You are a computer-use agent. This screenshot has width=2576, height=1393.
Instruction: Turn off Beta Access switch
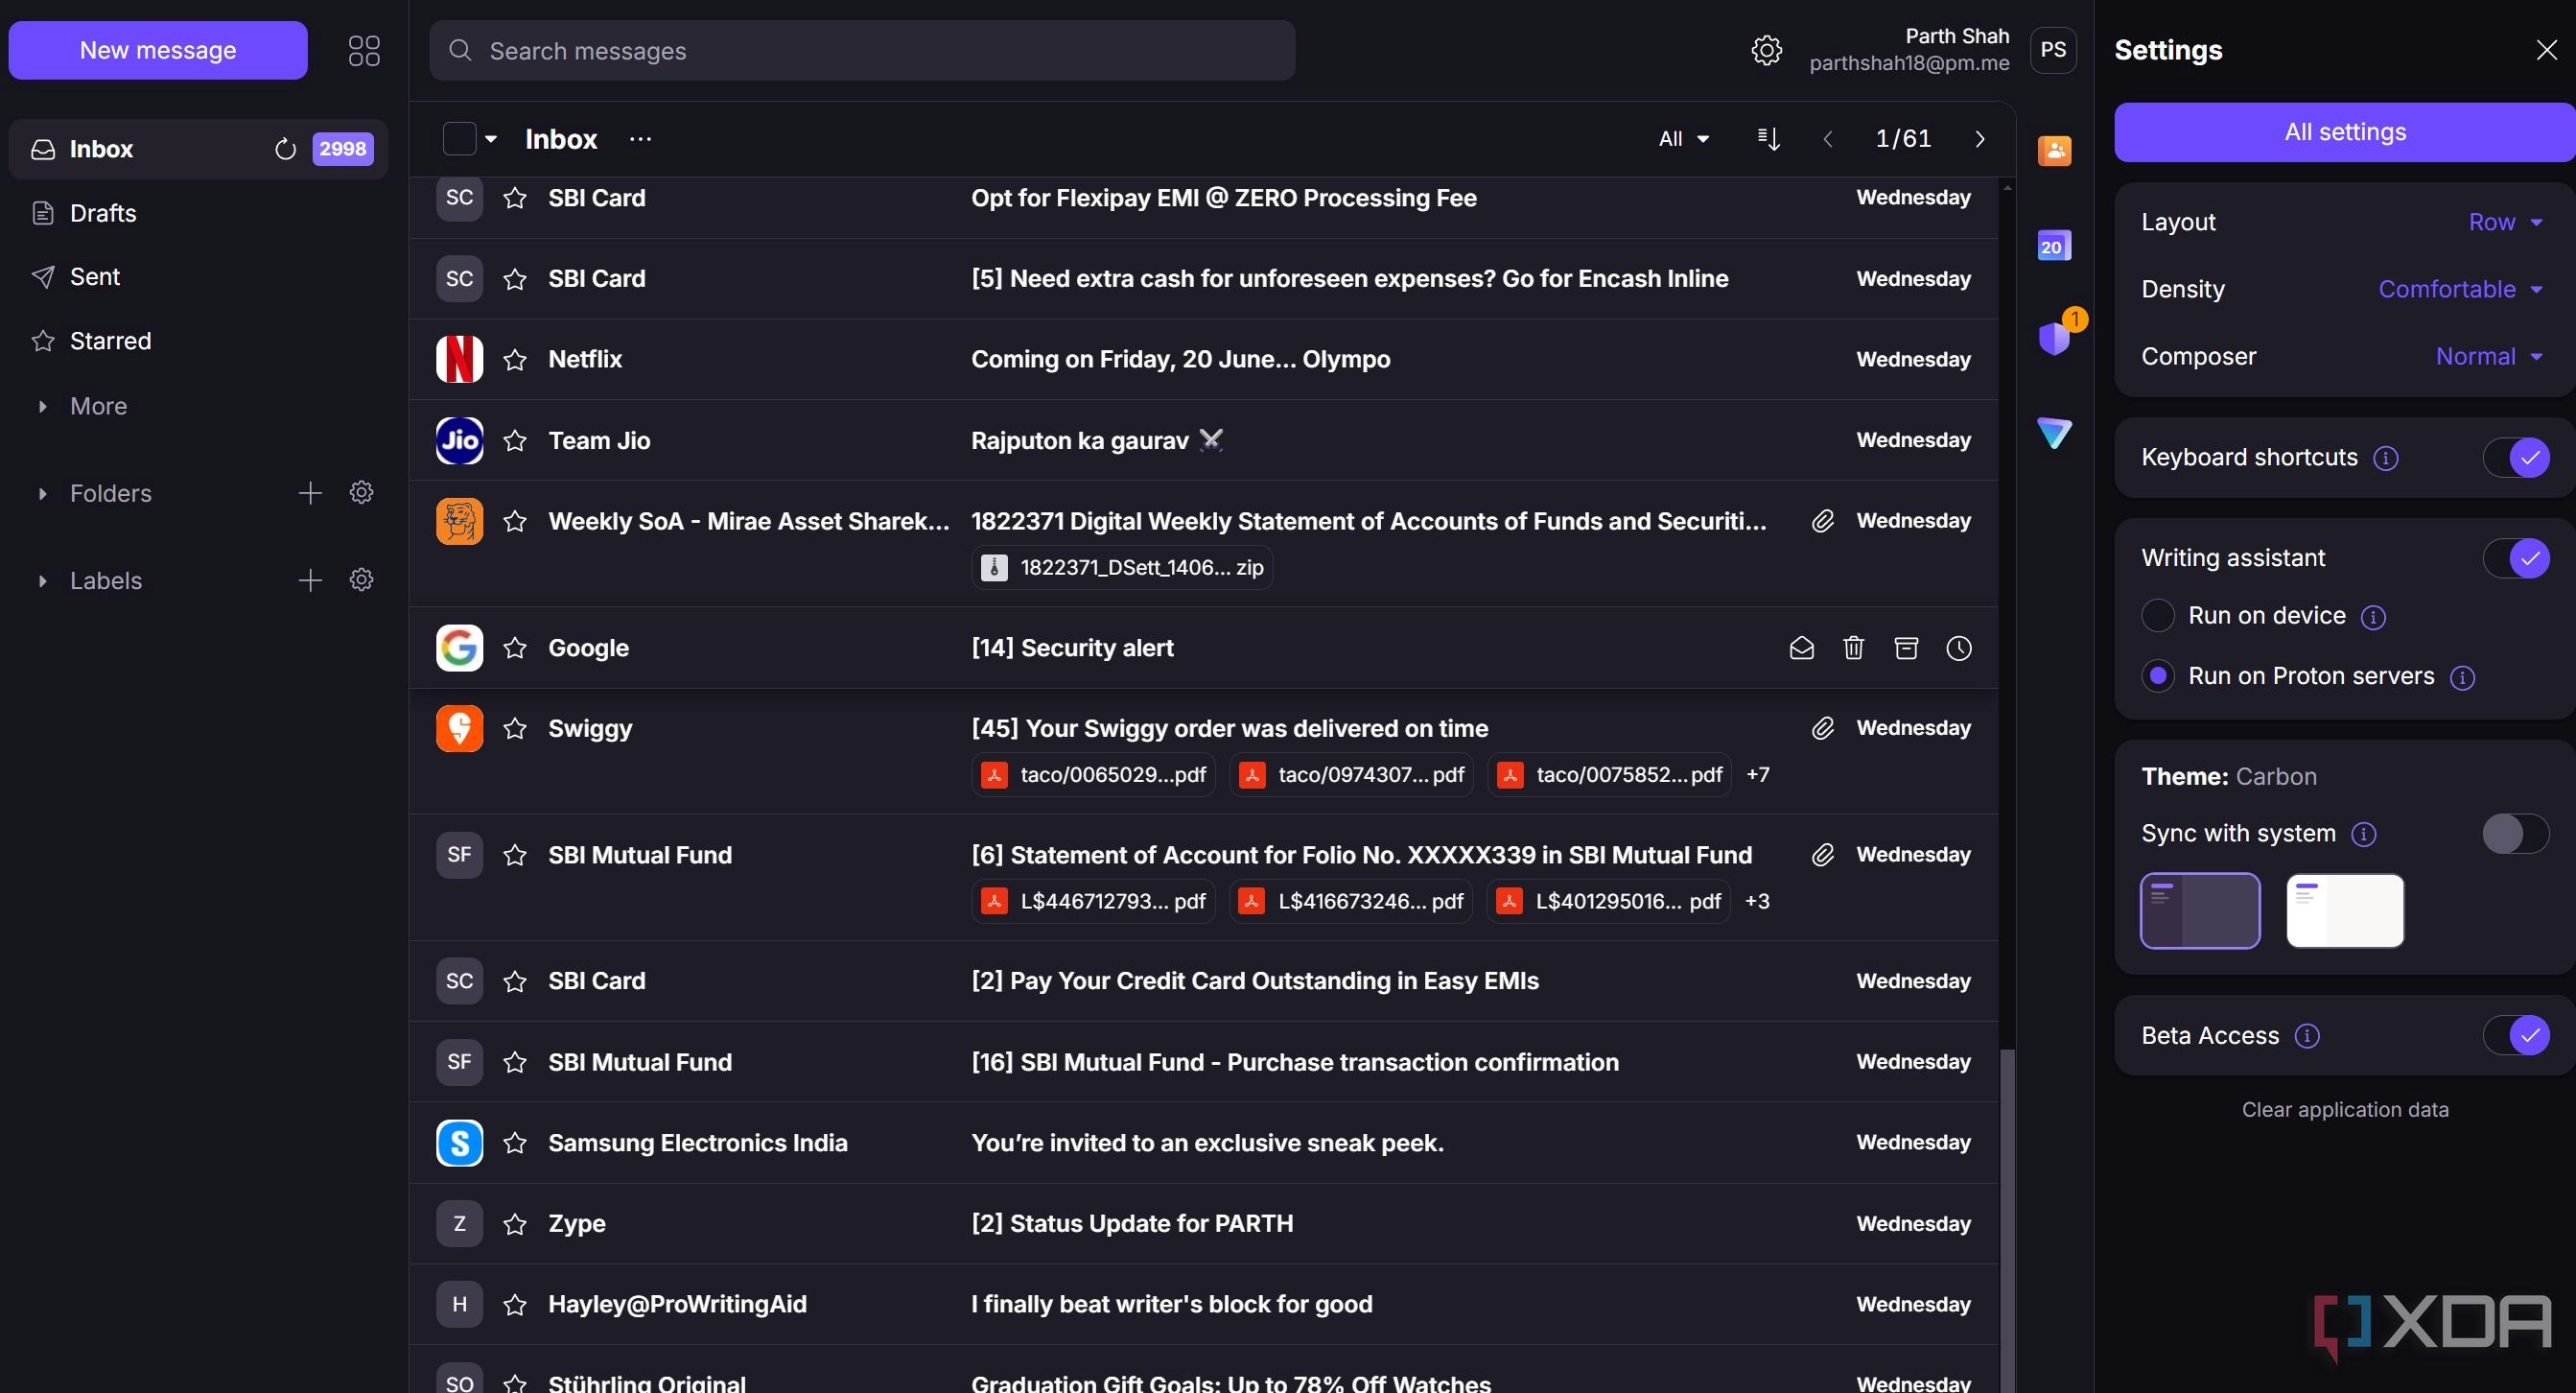point(2515,1036)
